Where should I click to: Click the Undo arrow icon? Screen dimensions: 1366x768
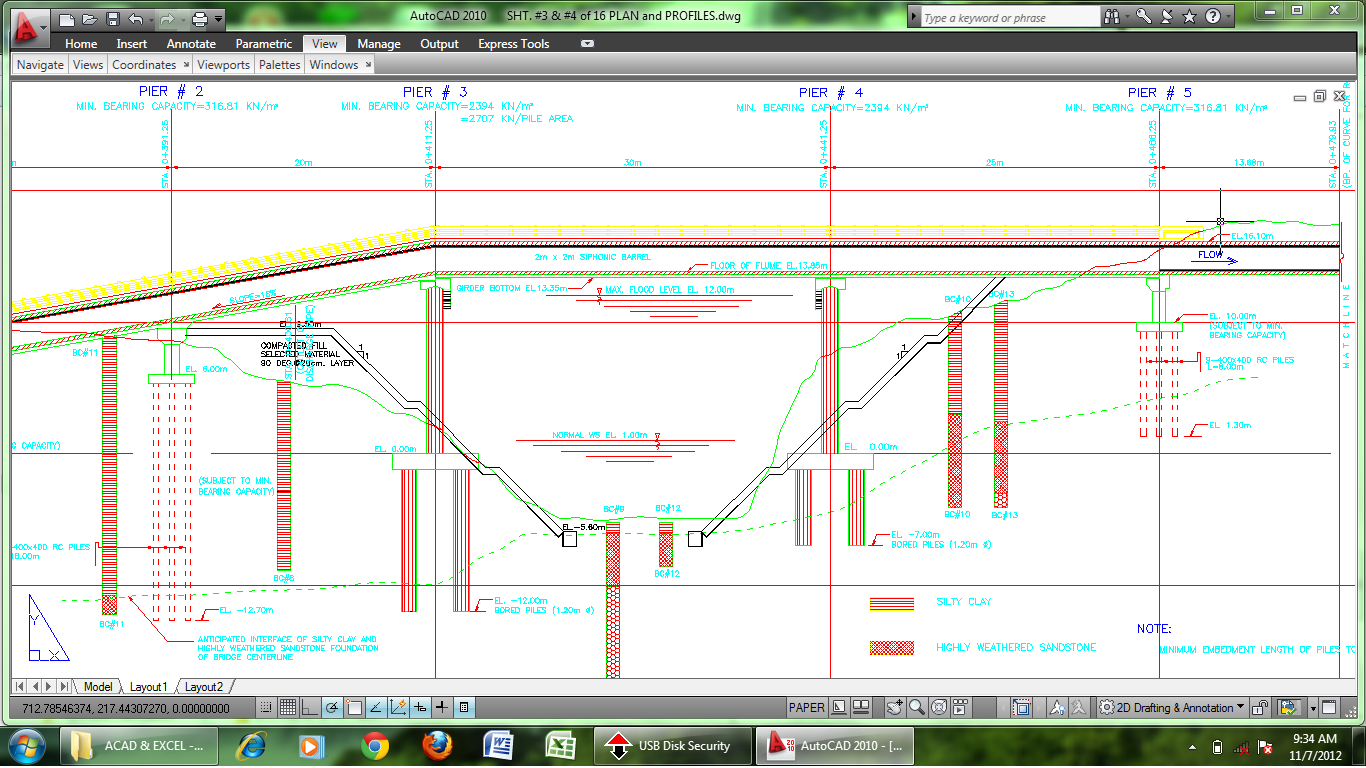pos(136,20)
